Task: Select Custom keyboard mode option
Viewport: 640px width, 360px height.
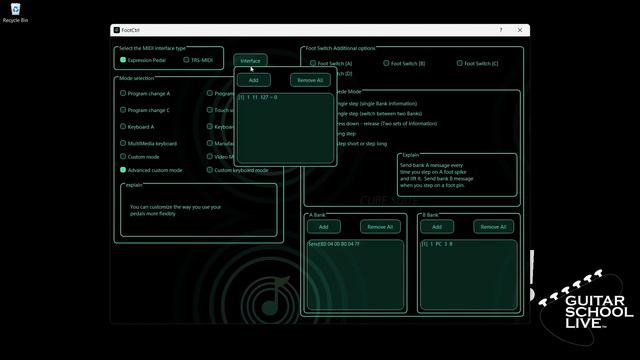Action: (238, 170)
